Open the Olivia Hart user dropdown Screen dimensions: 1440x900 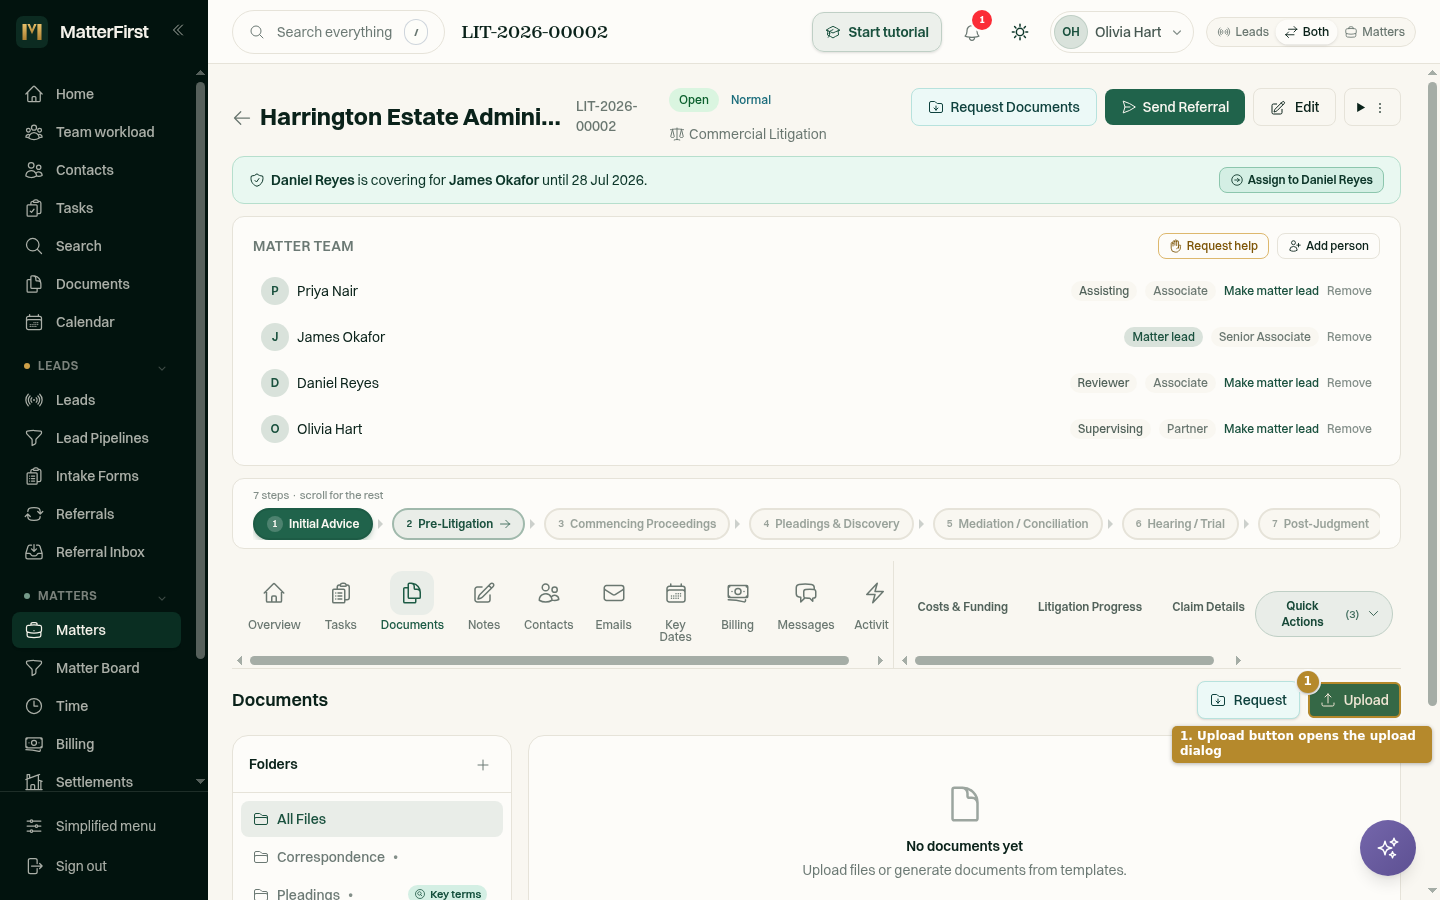[1122, 32]
